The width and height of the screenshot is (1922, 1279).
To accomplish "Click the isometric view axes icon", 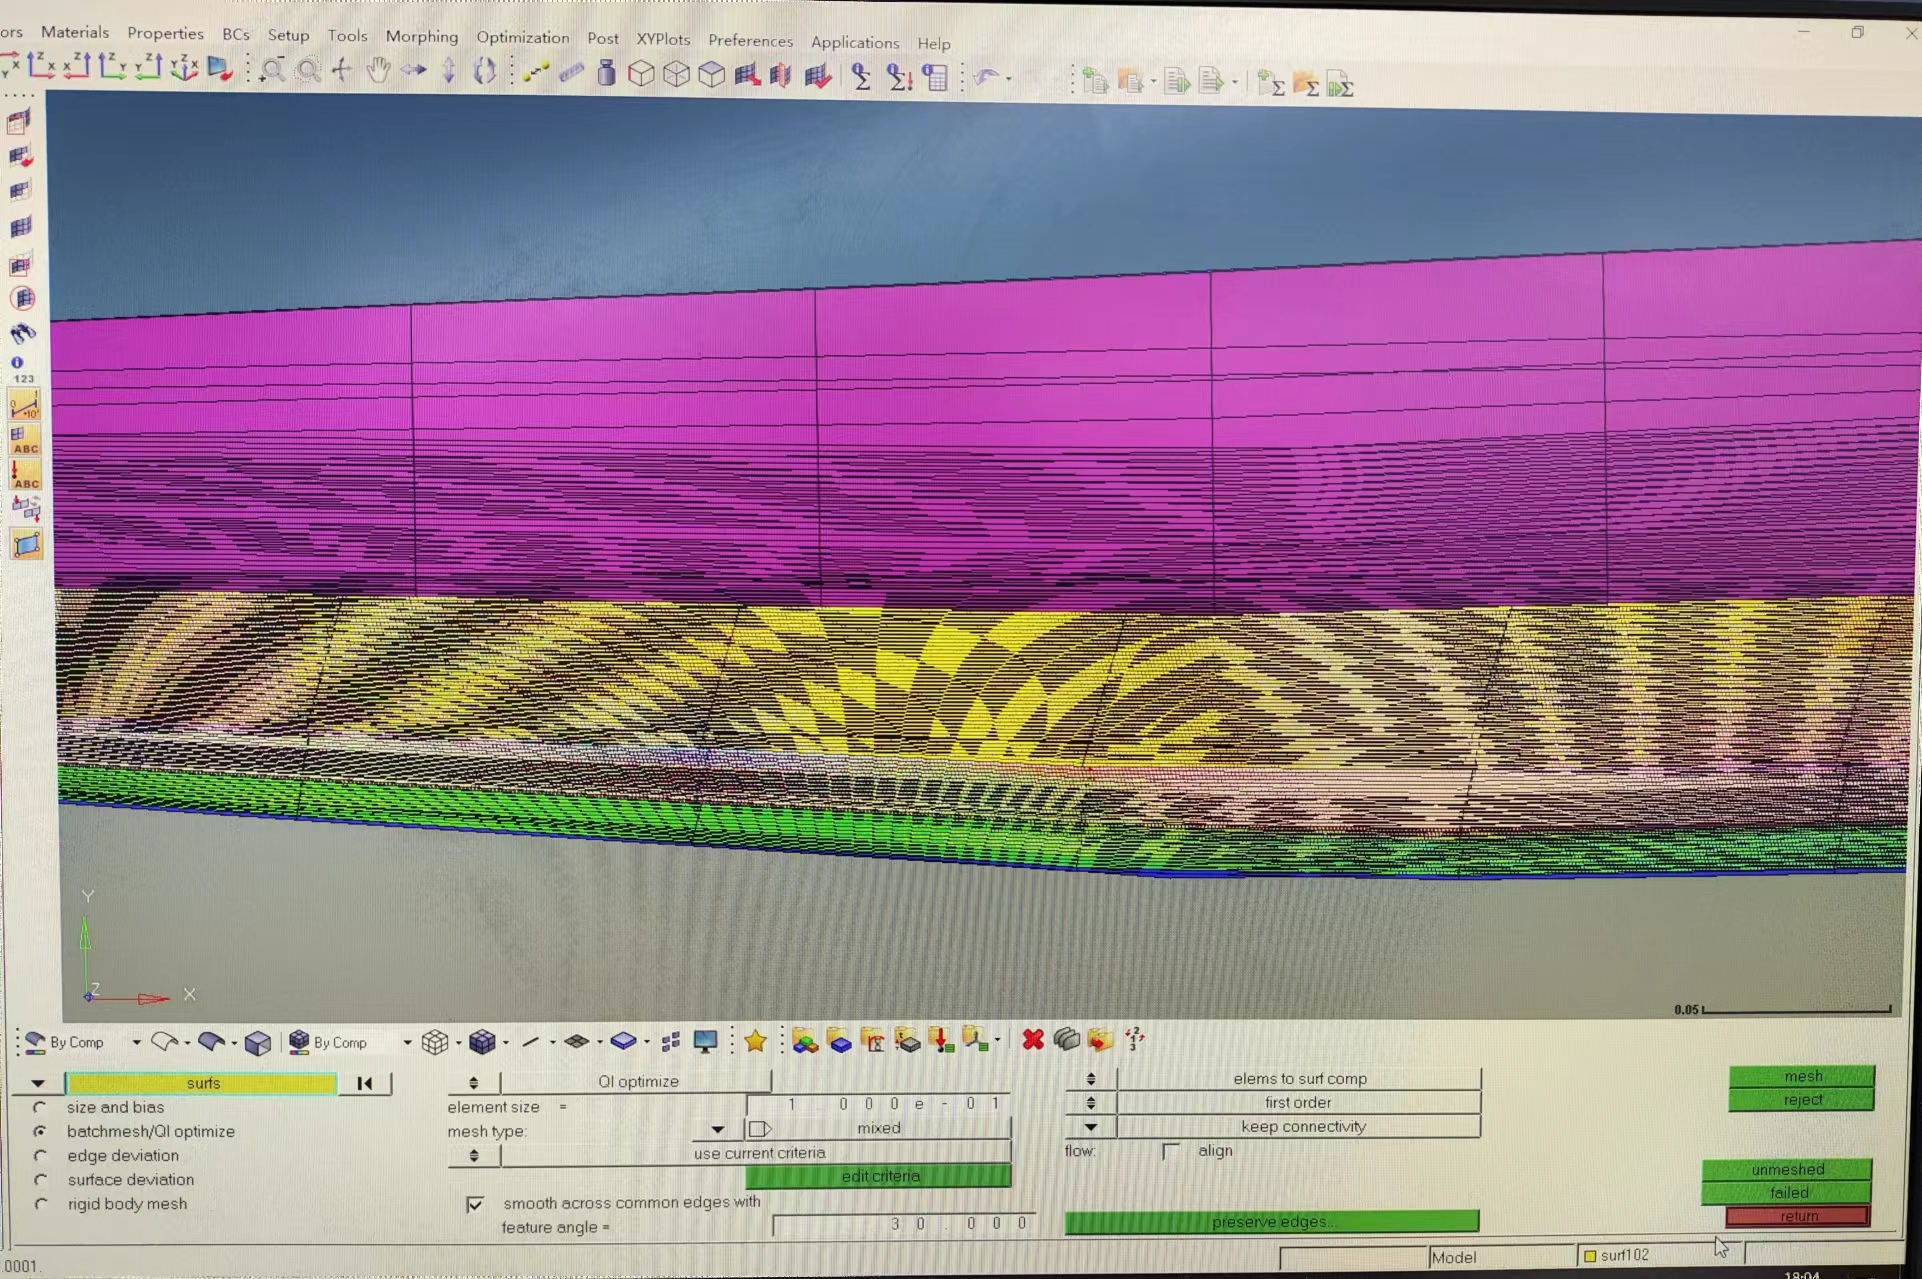I will (x=184, y=68).
